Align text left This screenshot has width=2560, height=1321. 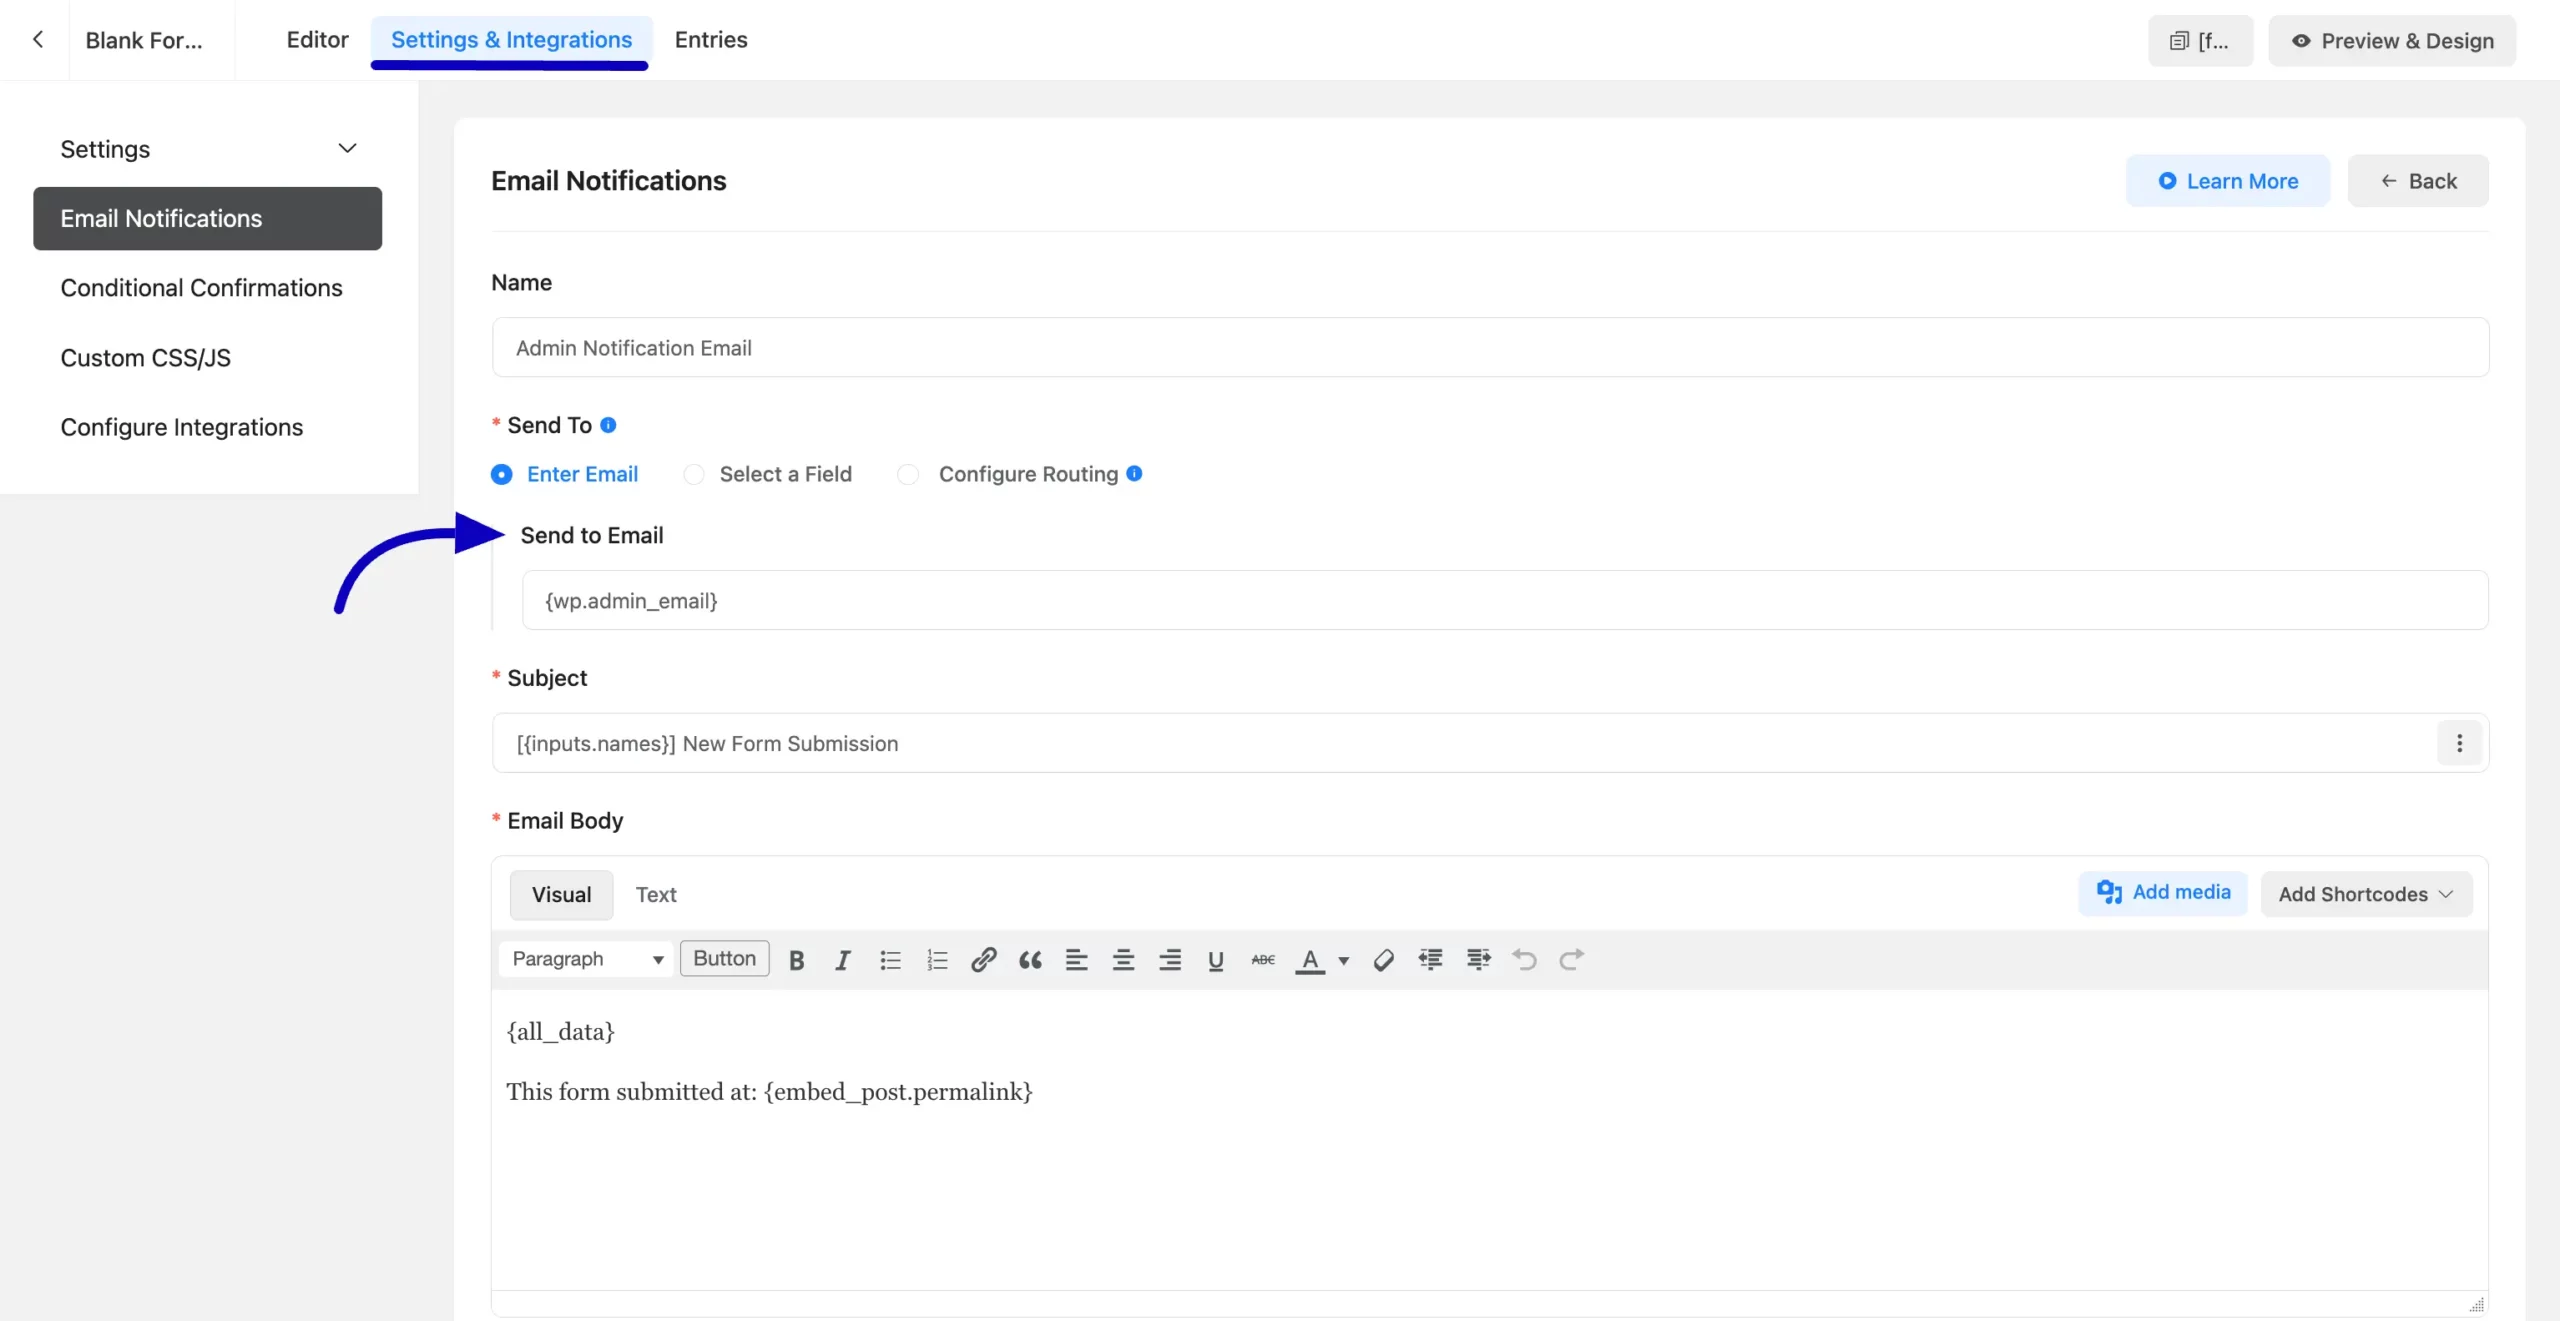tap(1077, 960)
